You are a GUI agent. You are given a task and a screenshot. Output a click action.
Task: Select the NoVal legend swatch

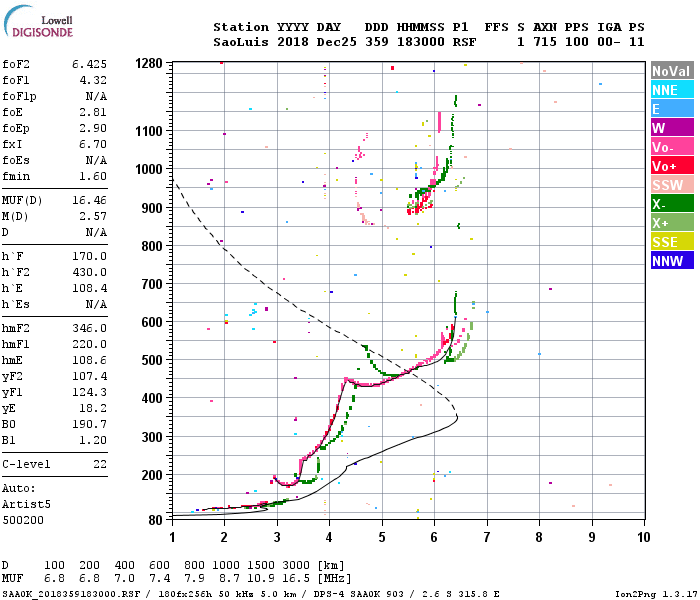(672, 71)
